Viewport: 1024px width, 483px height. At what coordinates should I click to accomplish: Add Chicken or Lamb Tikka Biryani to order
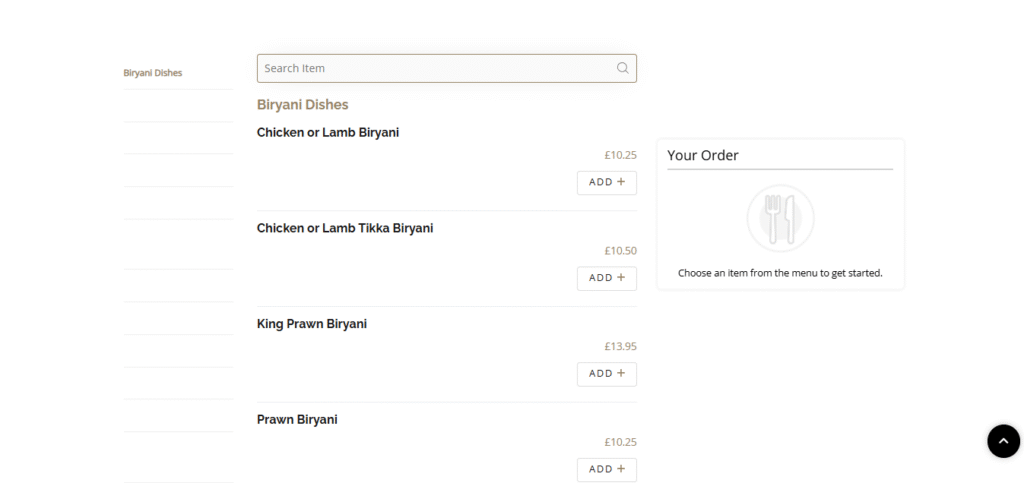(x=606, y=278)
